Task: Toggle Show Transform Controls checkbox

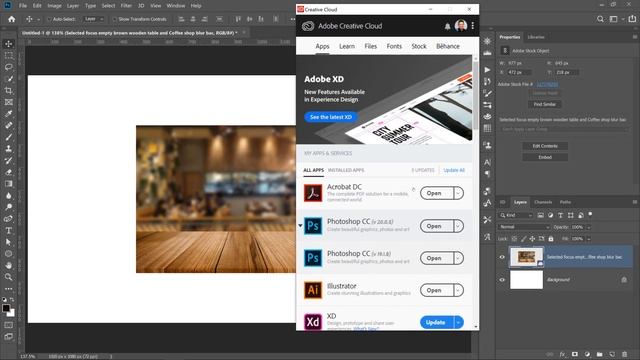Action: click(x=114, y=19)
